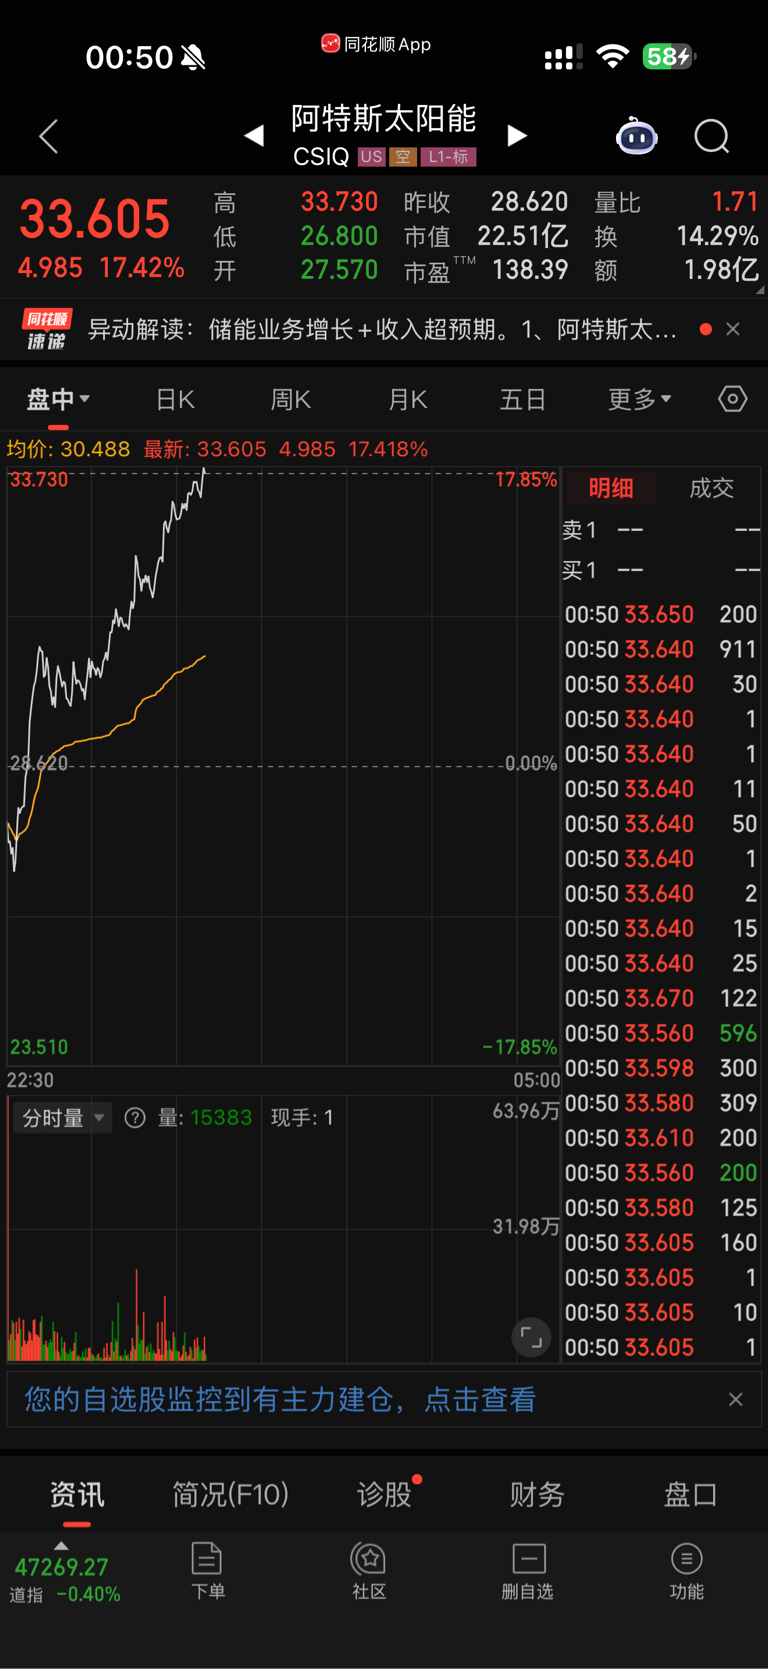Tap the open price 27.570
768x1669 pixels.
[339, 270]
